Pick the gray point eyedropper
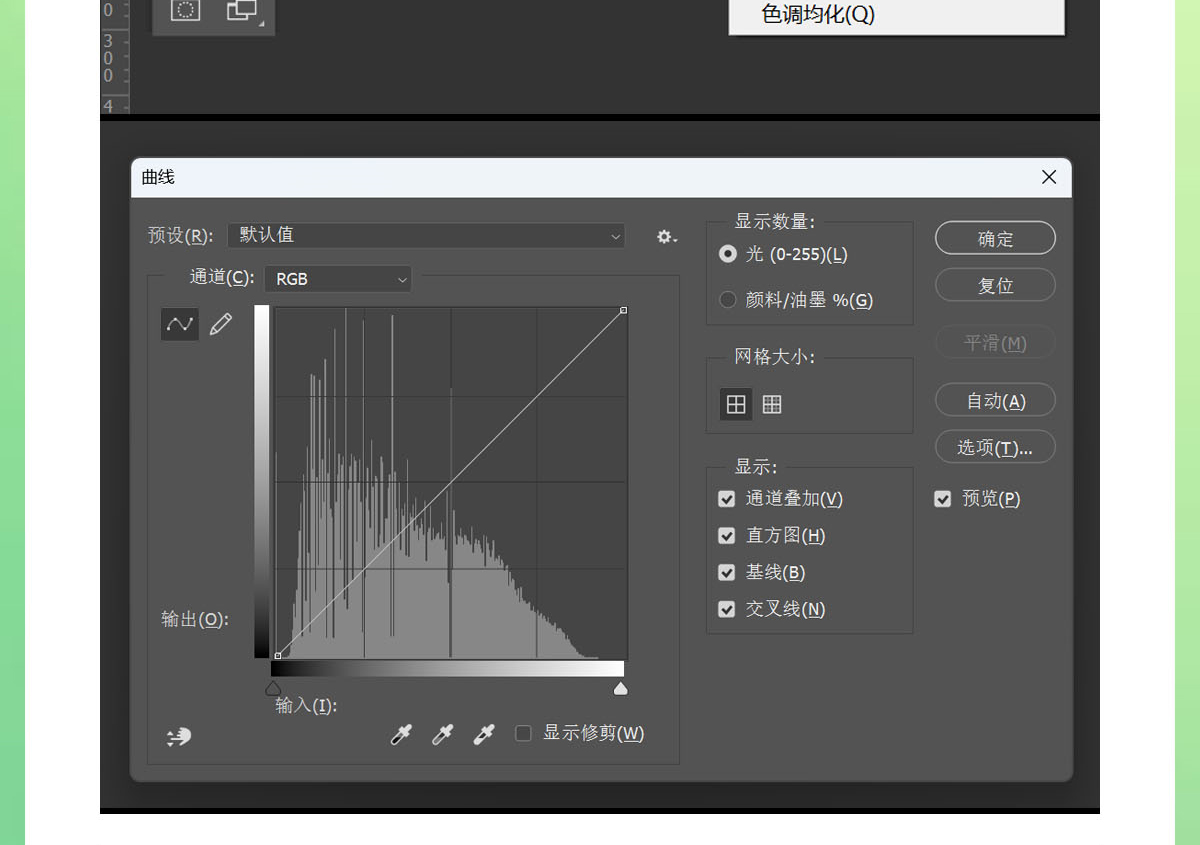 [442, 735]
